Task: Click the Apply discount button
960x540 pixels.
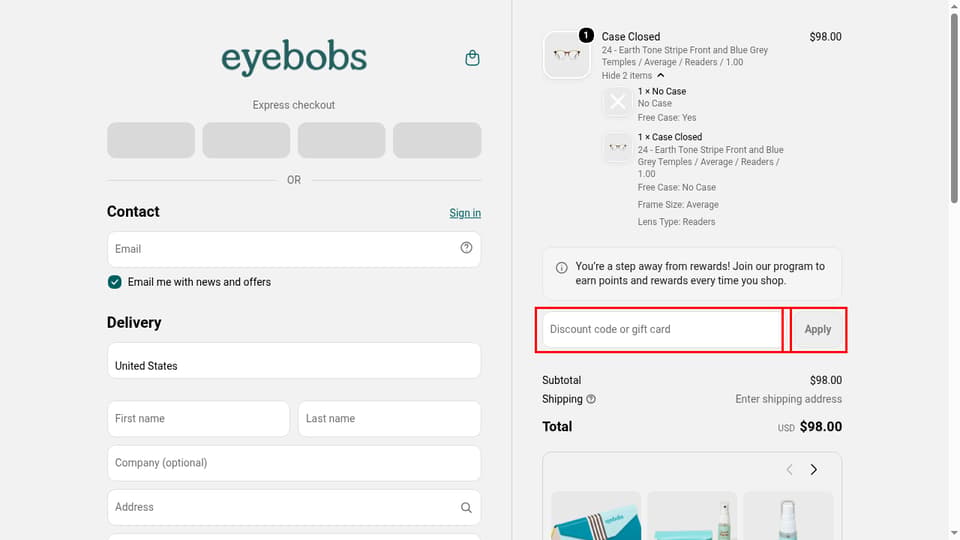Action: (x=817, y=329)
